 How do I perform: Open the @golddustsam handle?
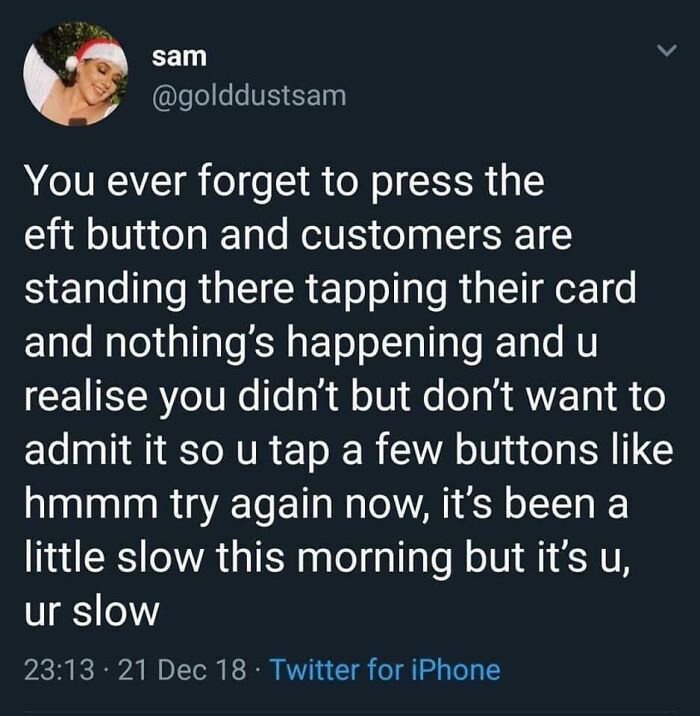[249, 97]
